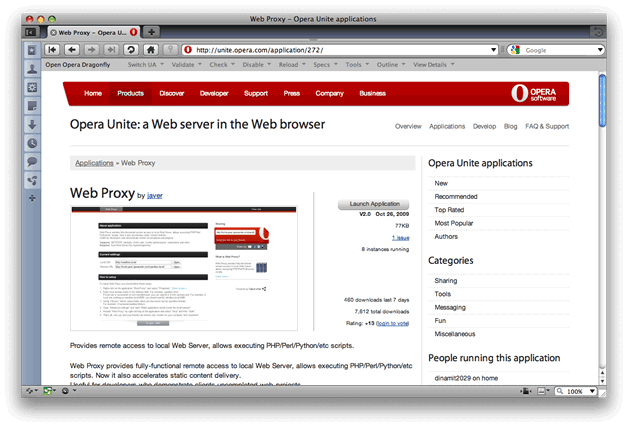This screenshot has height=427, width=628.
Task: Follow the Applications breadcrumb link
Action: tap(94, 163)
